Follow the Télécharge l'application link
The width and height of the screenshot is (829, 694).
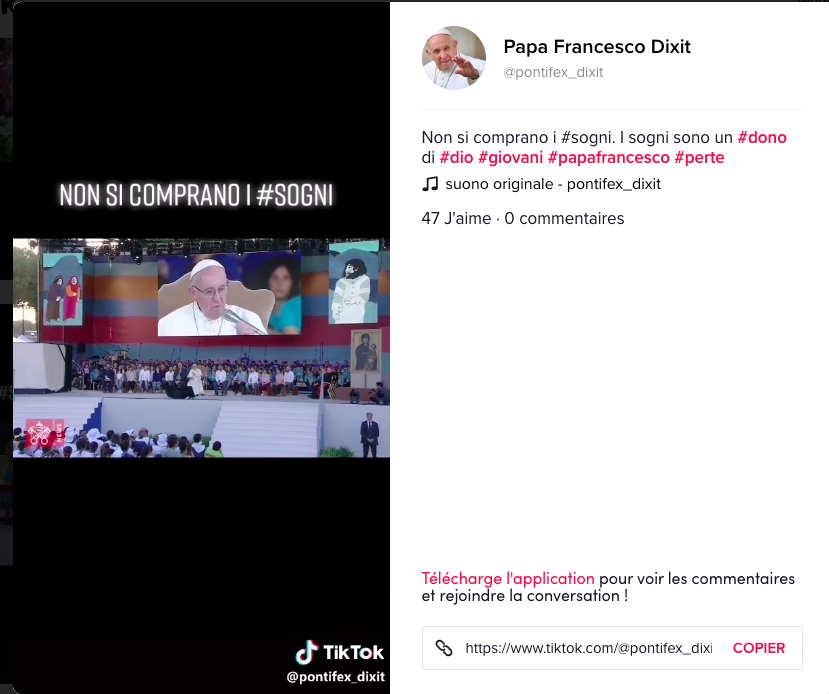pos(507,579)
